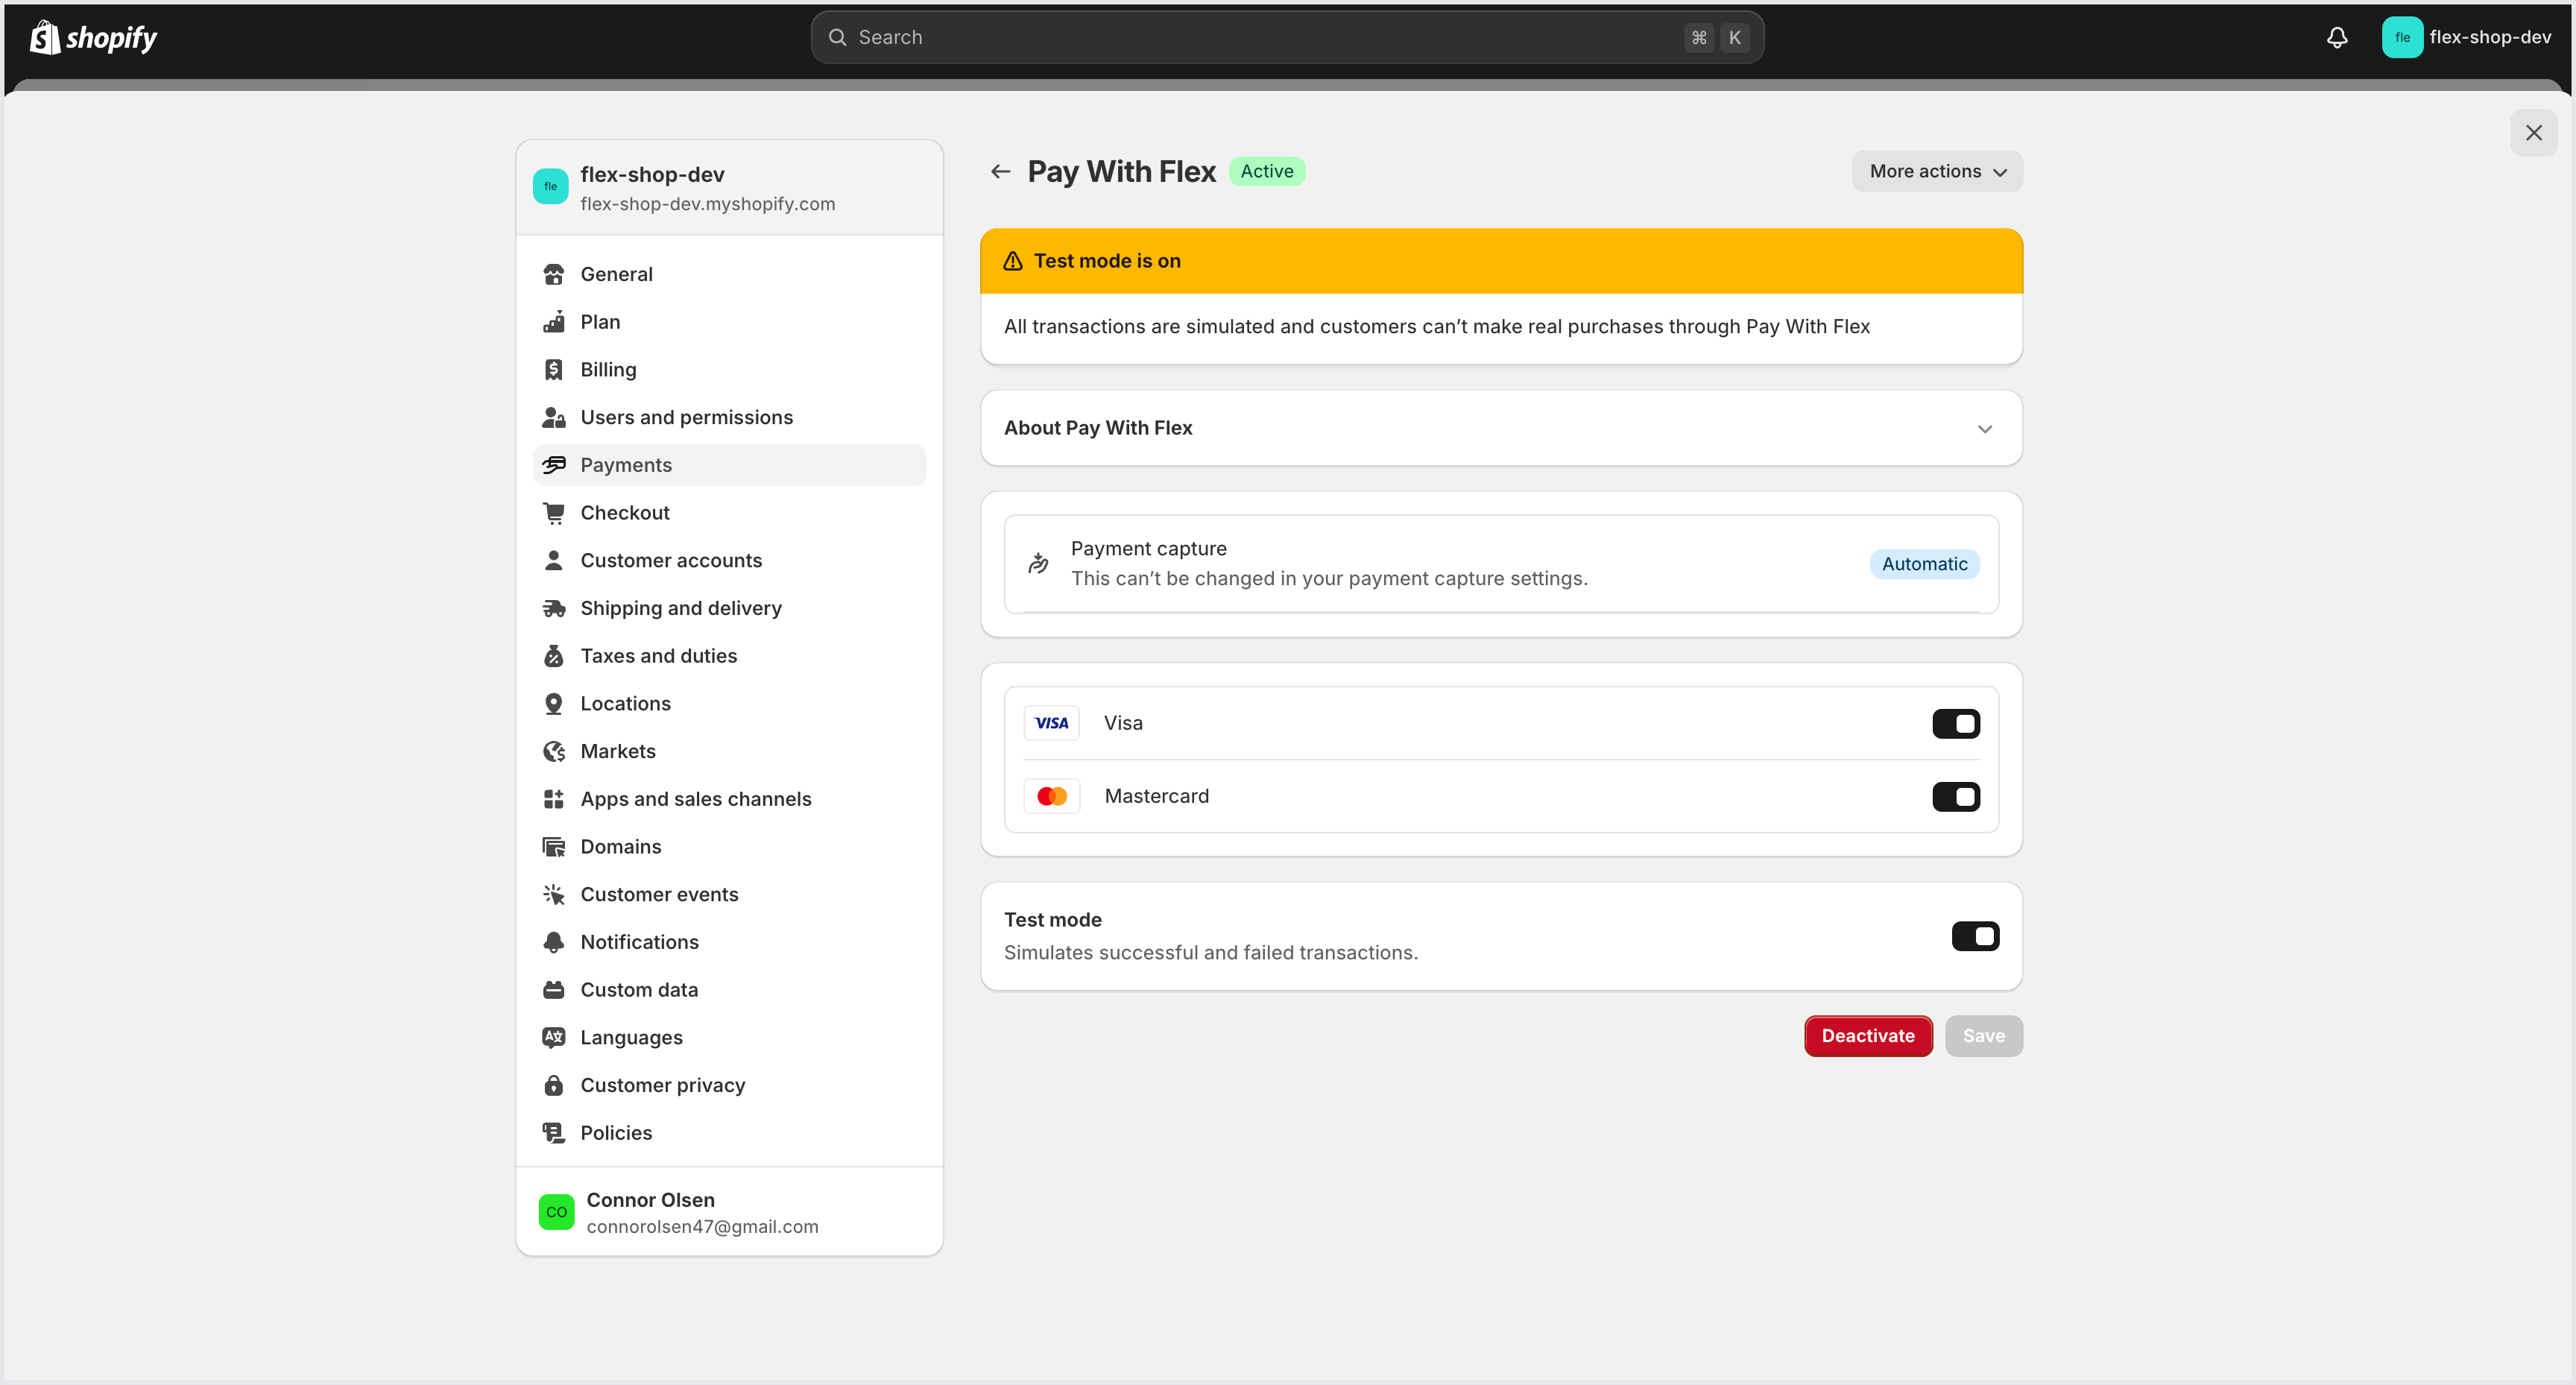Click the Plan icon in sidebar
The image size is (2576, 1385).
553,322
